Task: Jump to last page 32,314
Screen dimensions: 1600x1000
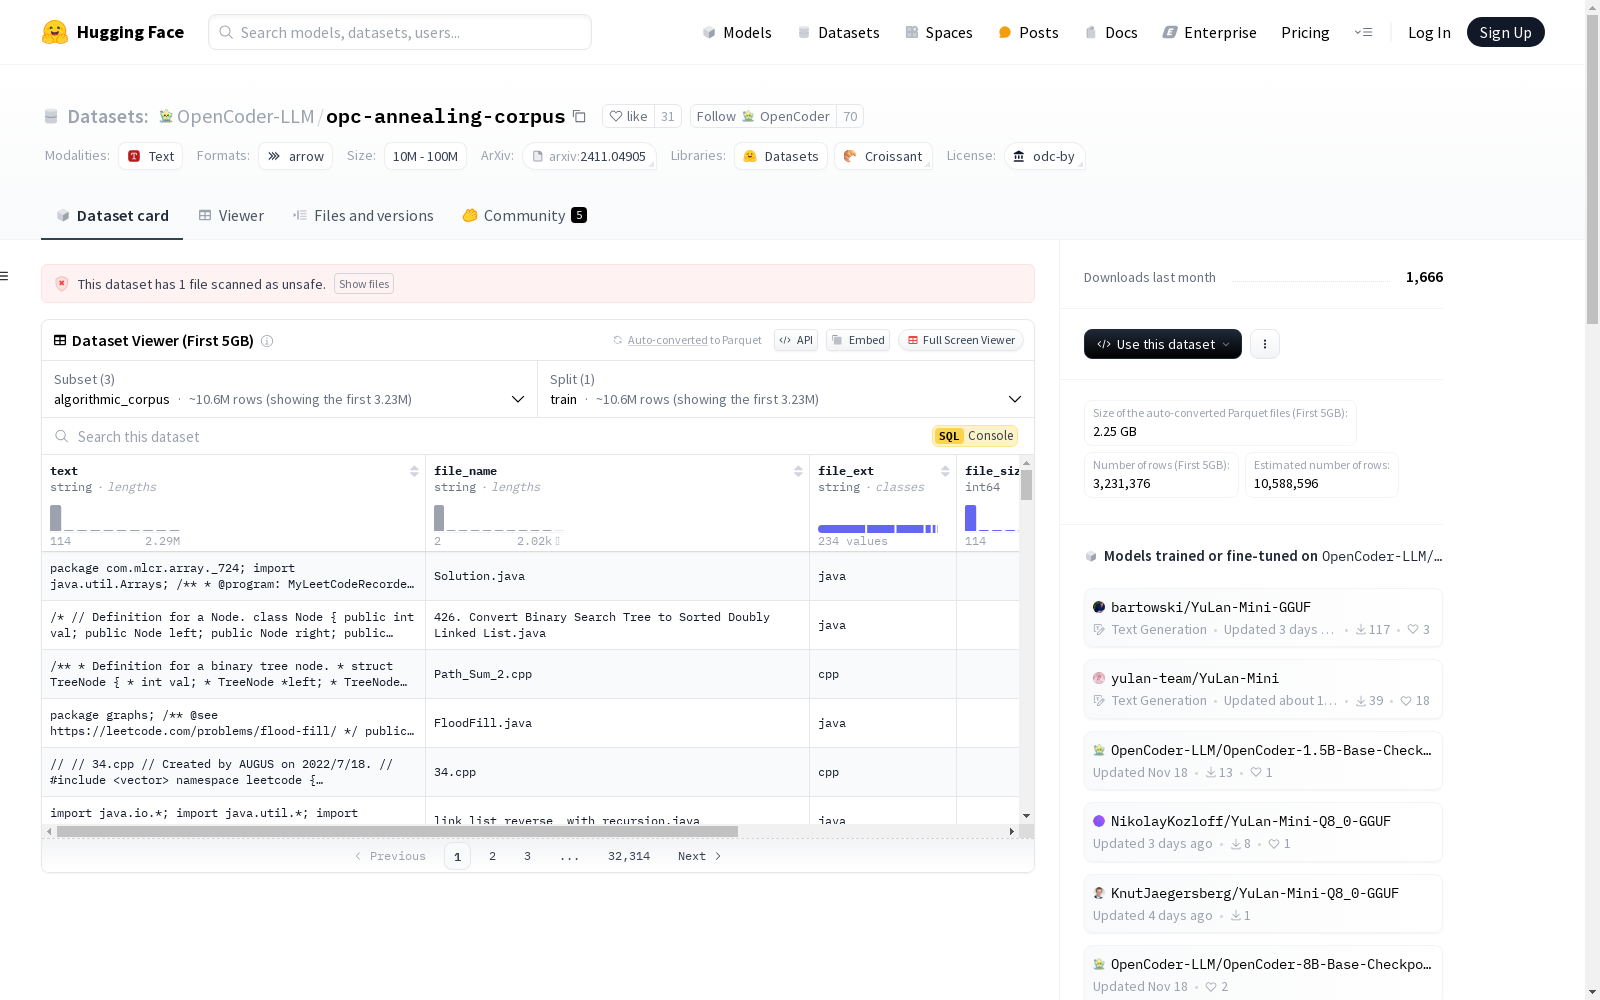Action: (x=629, y=856)
